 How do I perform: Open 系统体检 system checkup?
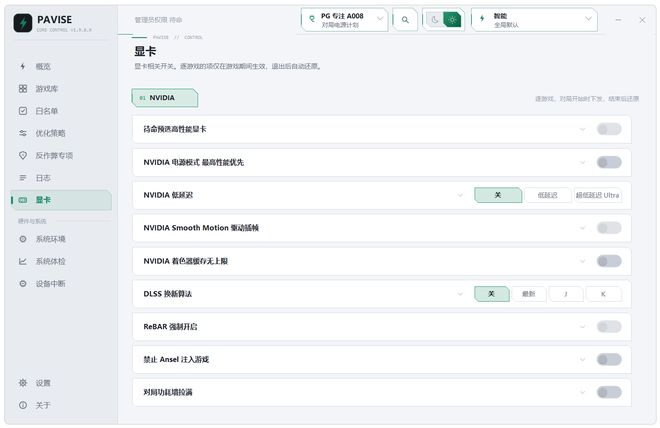[x=50, y=261]
